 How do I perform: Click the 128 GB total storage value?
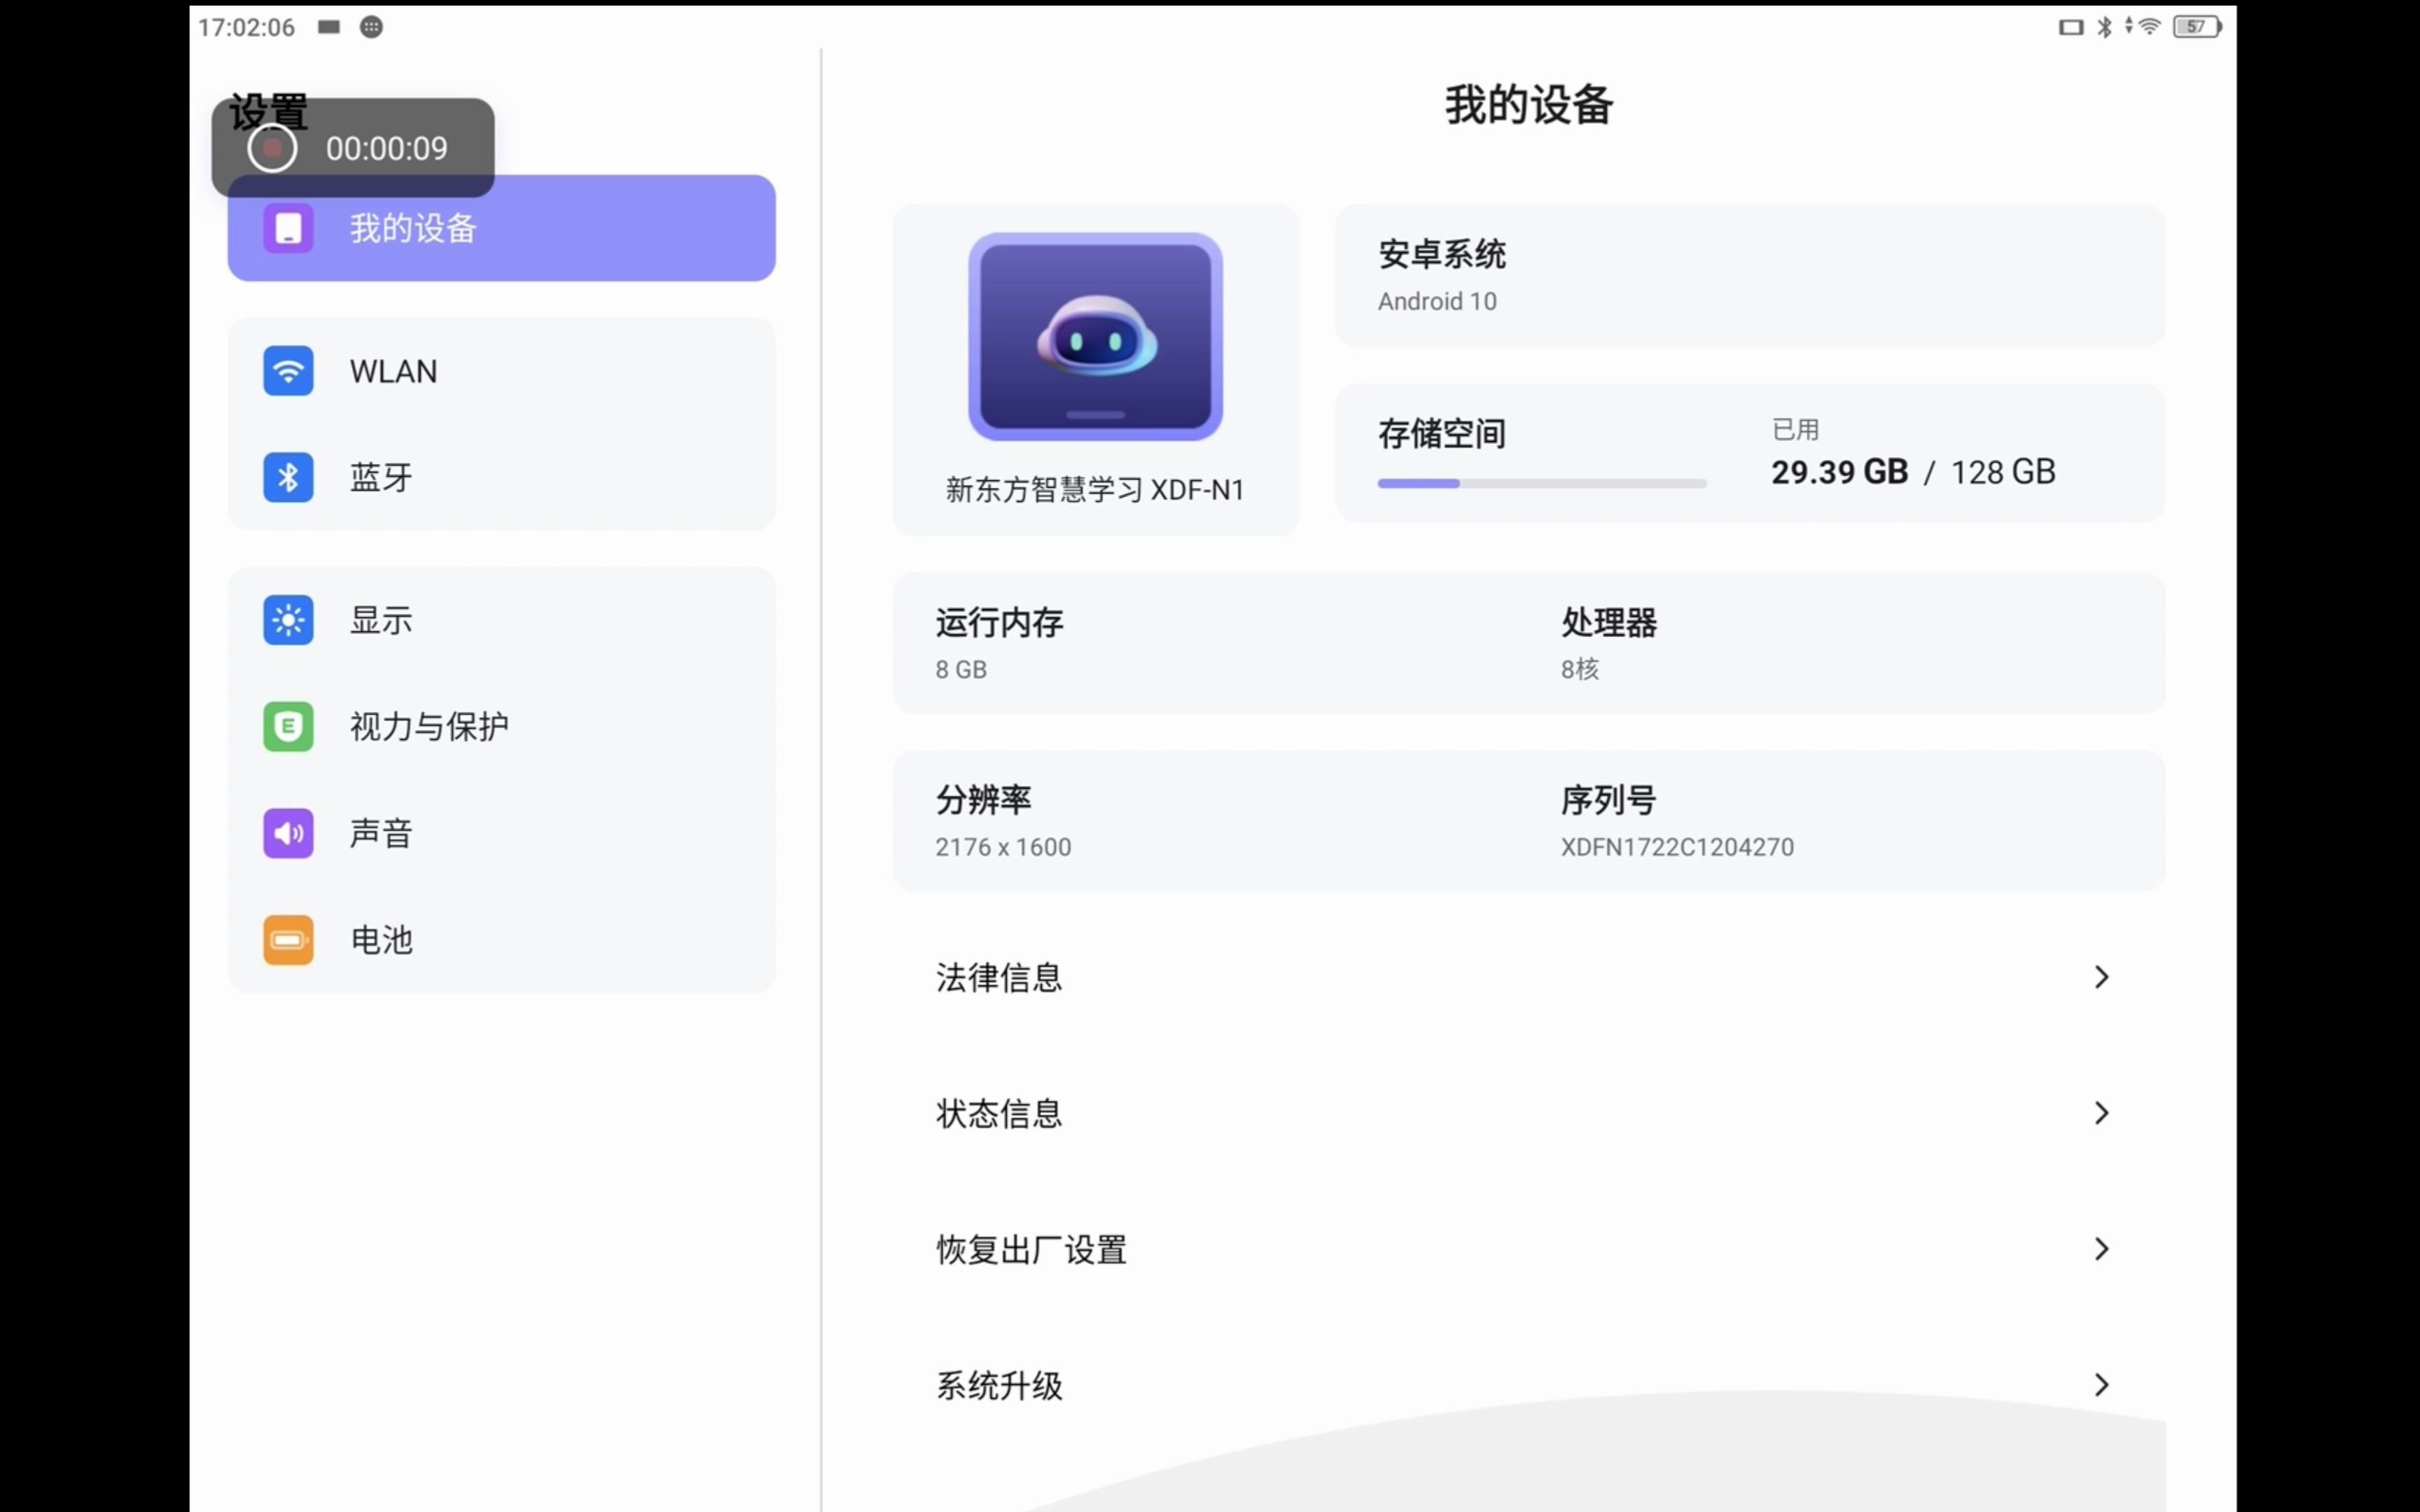point(2003,472)
